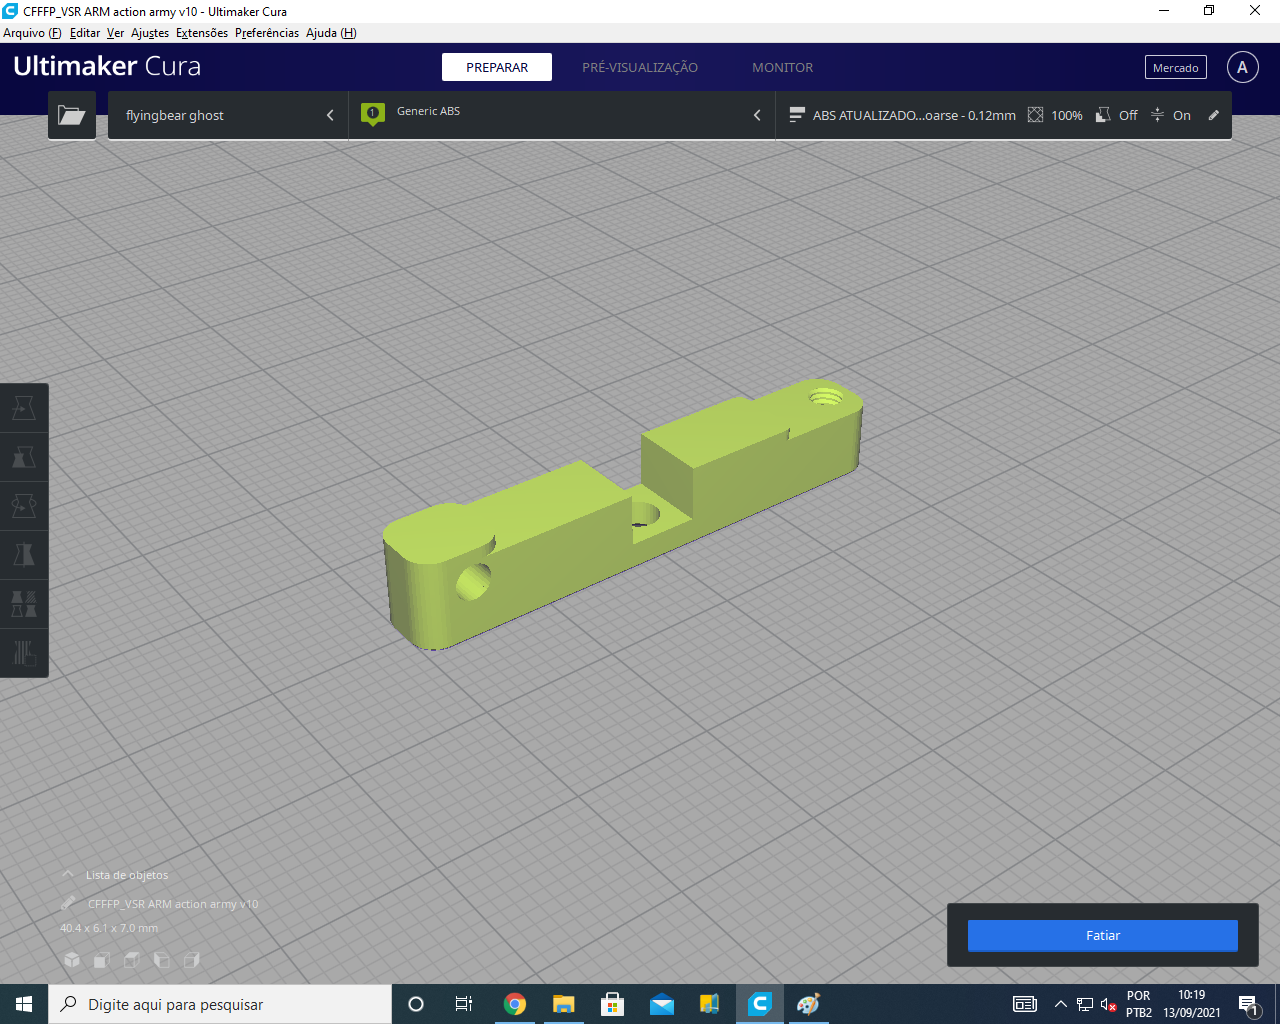
Task: Click the volume icon in system tray
Action: click(1109, 1004)
